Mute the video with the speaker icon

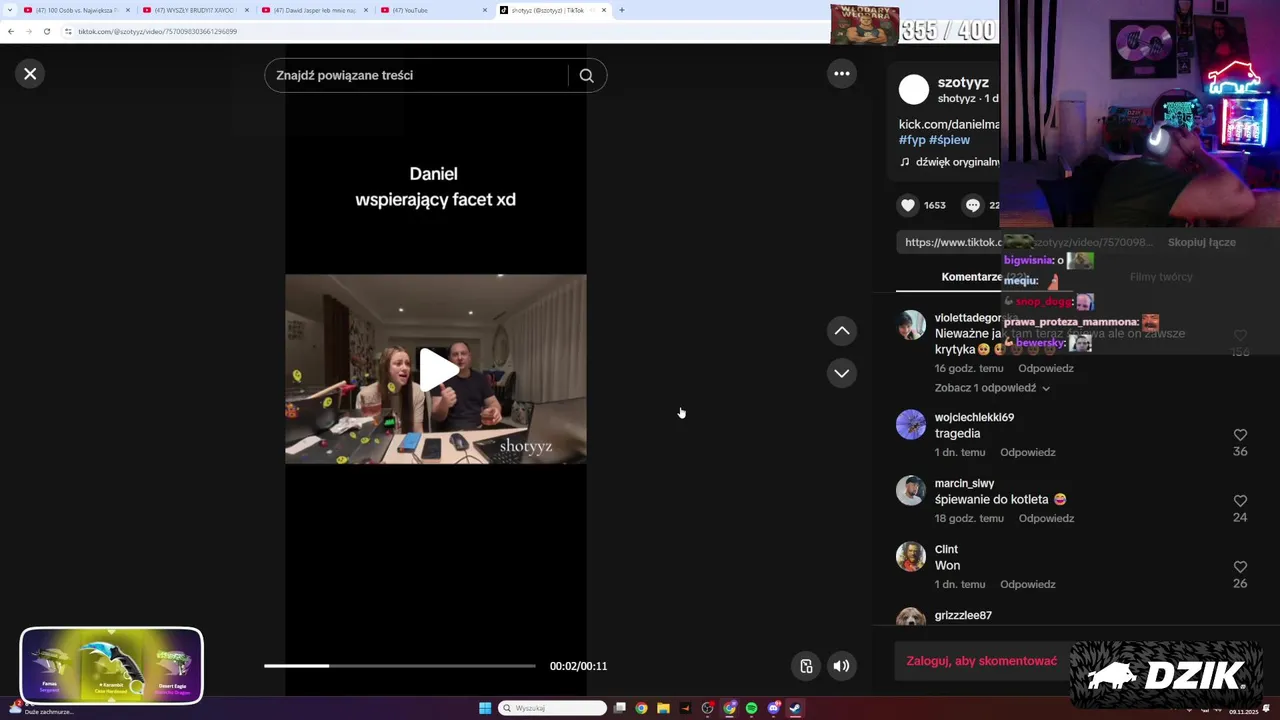point(842,666)
